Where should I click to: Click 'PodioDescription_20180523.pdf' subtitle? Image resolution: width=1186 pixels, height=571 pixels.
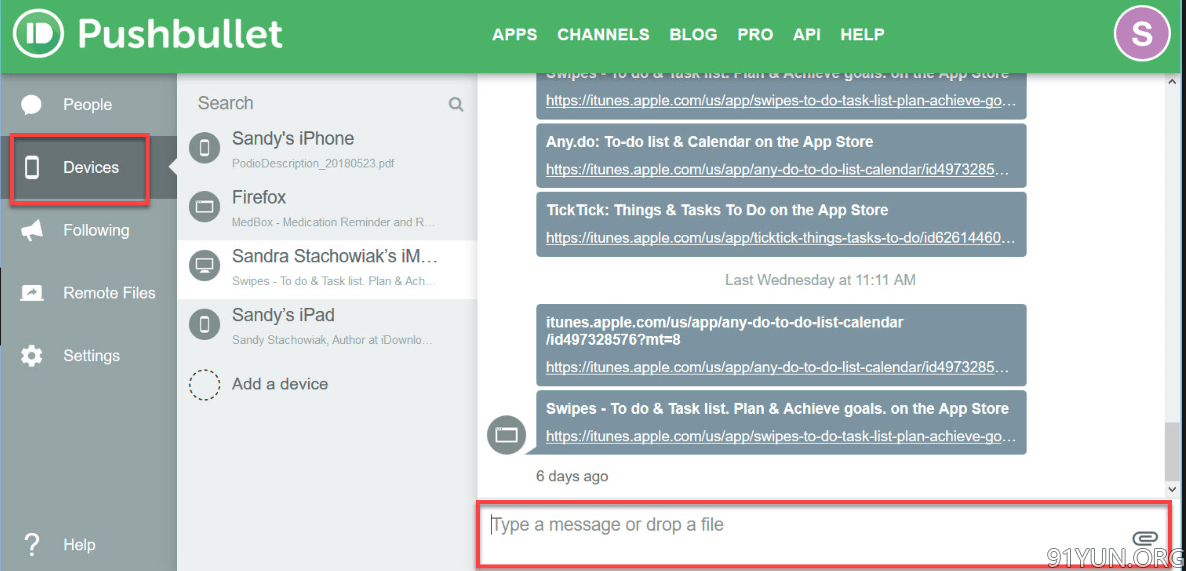pyautogui.click(x=313, y=163)
